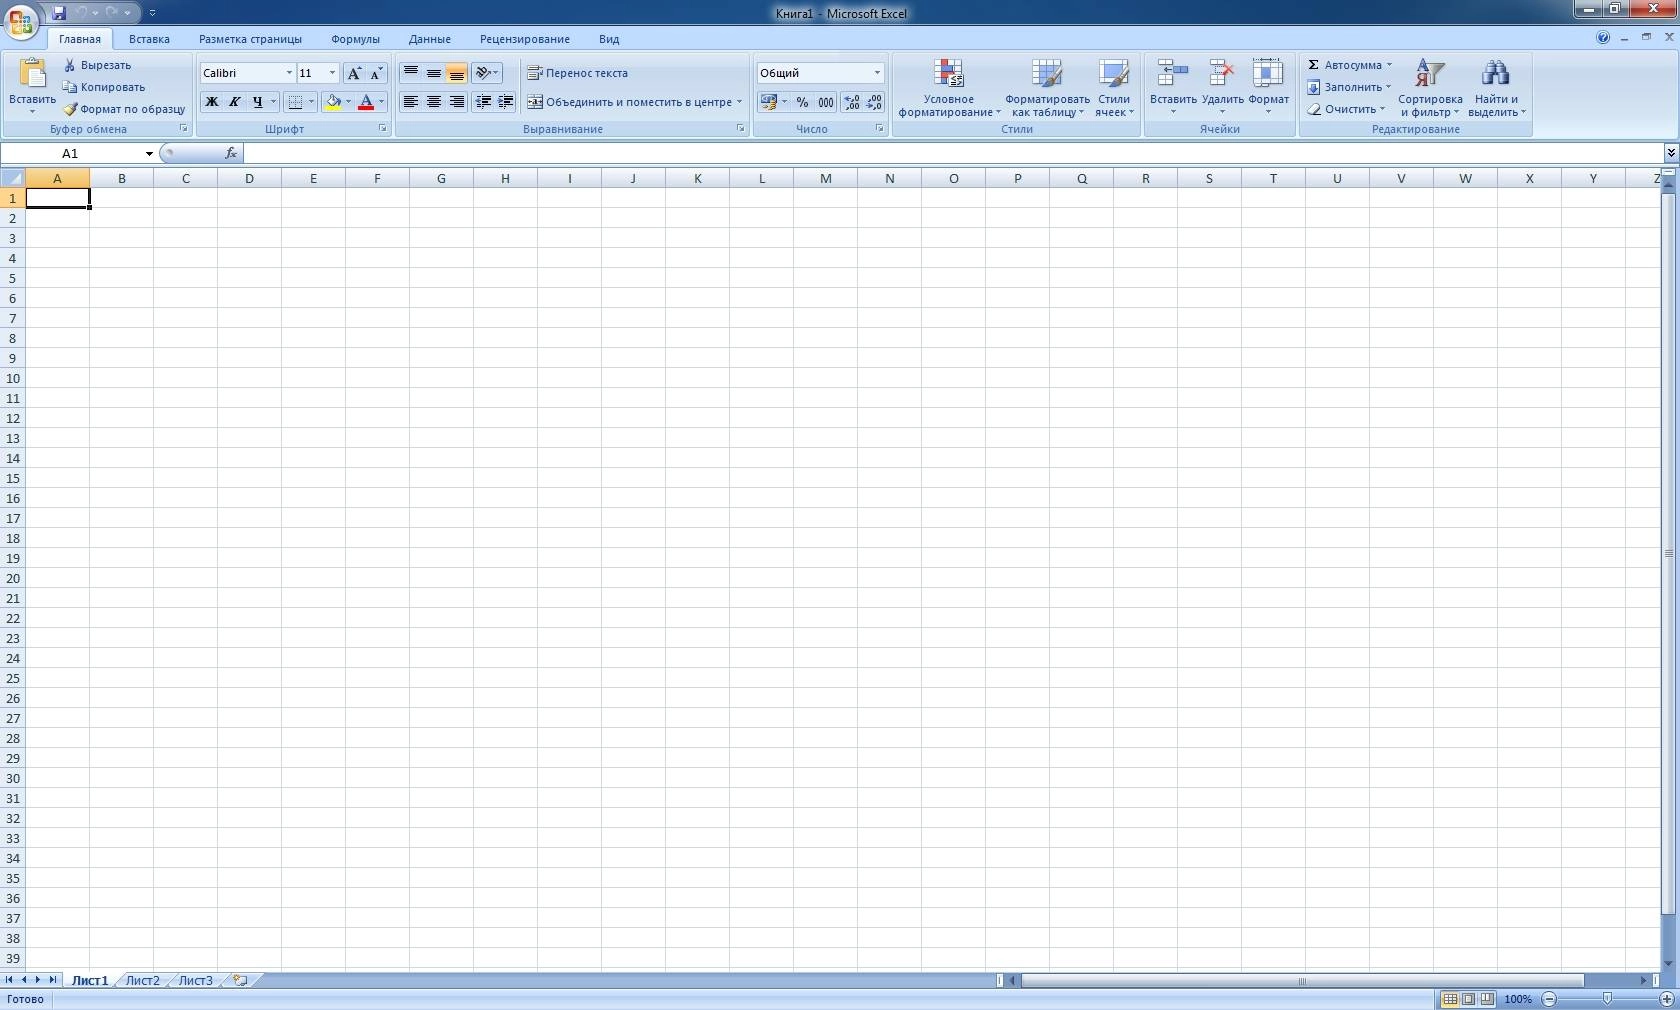Open Условное форматирование menu
This screenshot has height=1010, width=1680.
(x=949, y=88)
